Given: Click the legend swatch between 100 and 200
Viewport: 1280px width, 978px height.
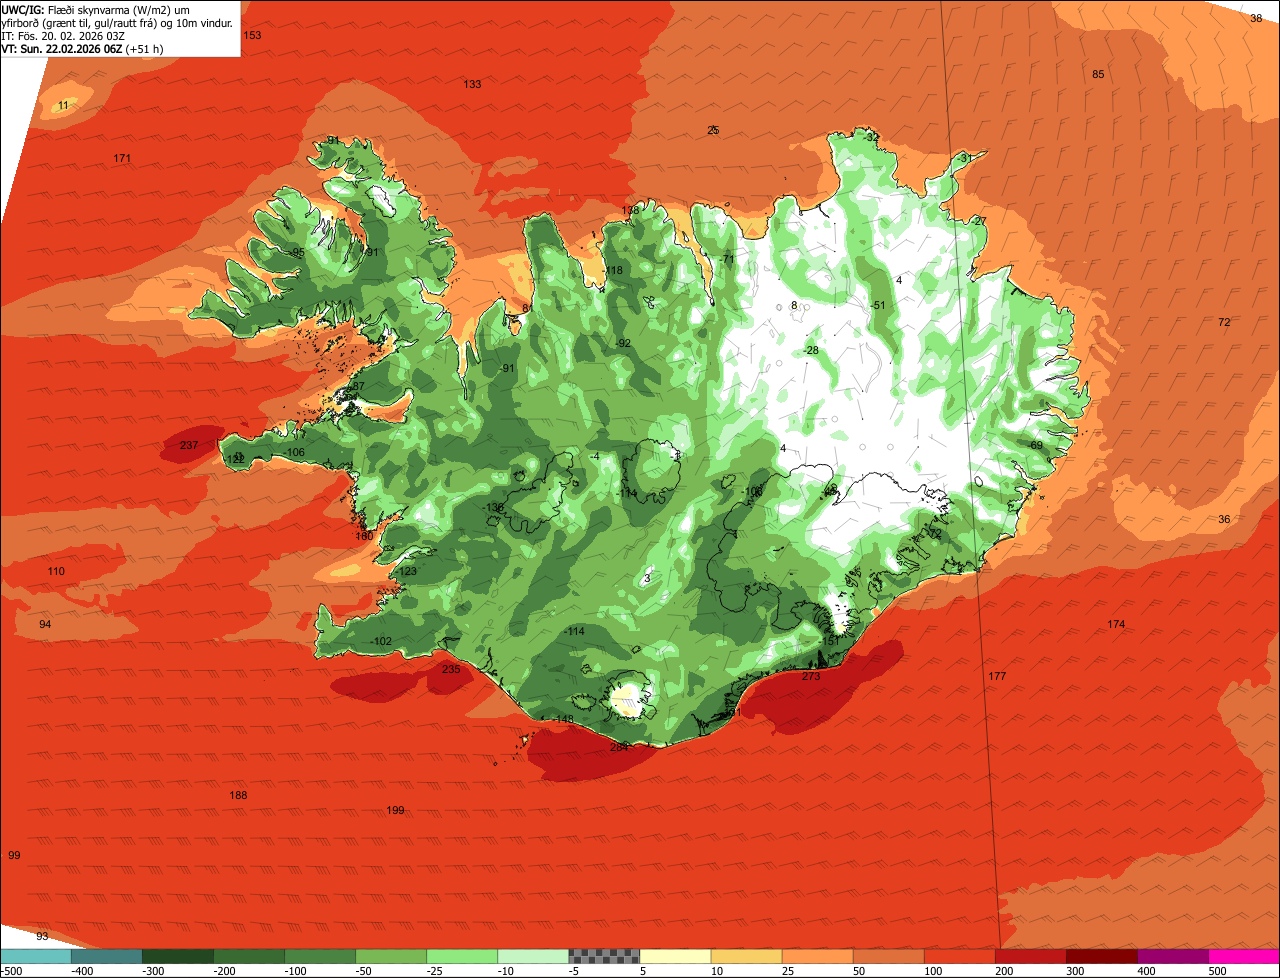Looking at the screenshot, I should [959, 956].
